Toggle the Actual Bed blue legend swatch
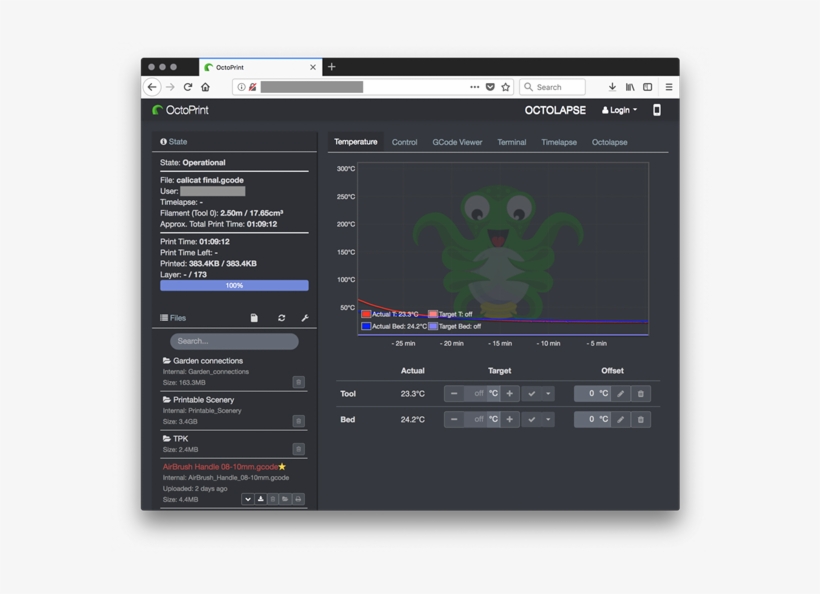 click(366, 326)
